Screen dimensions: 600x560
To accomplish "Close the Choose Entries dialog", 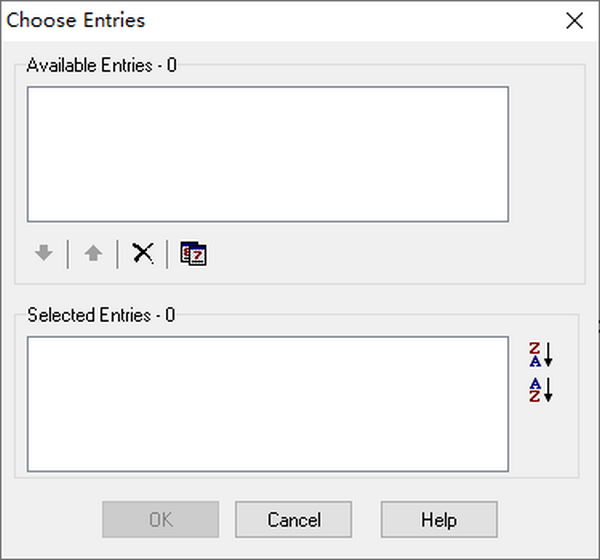I will (x=574, y=21).
